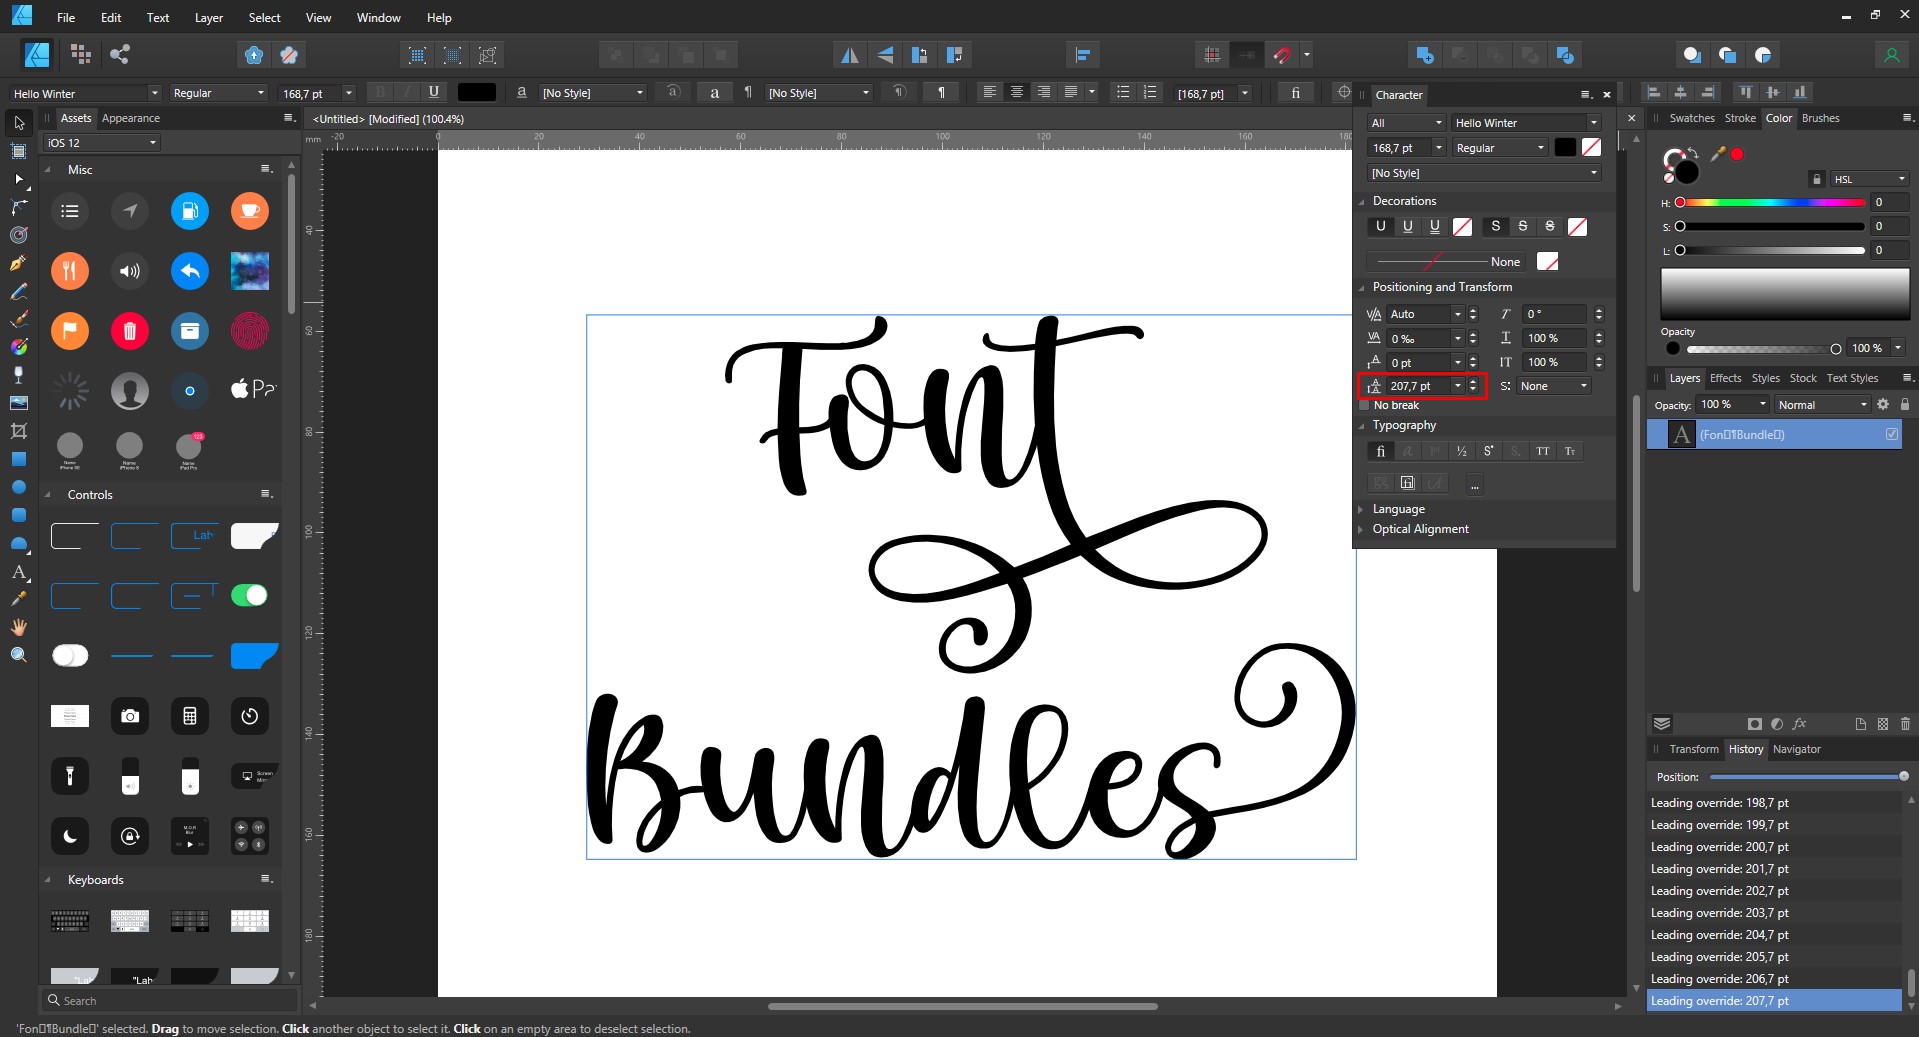Expand the Optical Alignment section
Image resolution: width=1919 pixels, height=1037 pixels.
coord(1361,529)
